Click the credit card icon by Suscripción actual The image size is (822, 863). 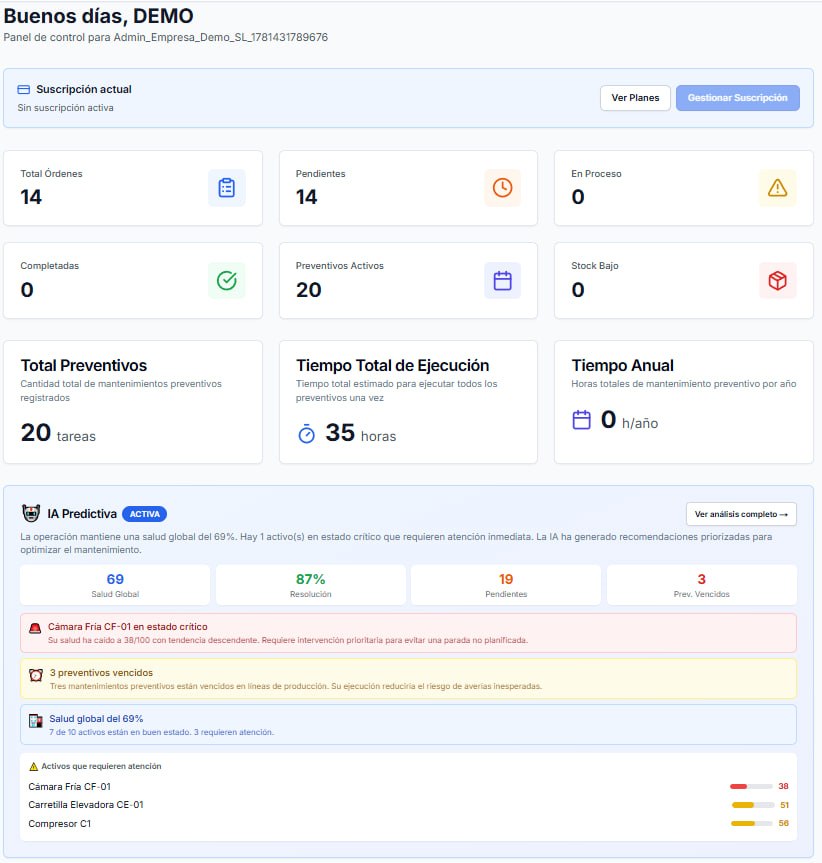tap(24, 89)
